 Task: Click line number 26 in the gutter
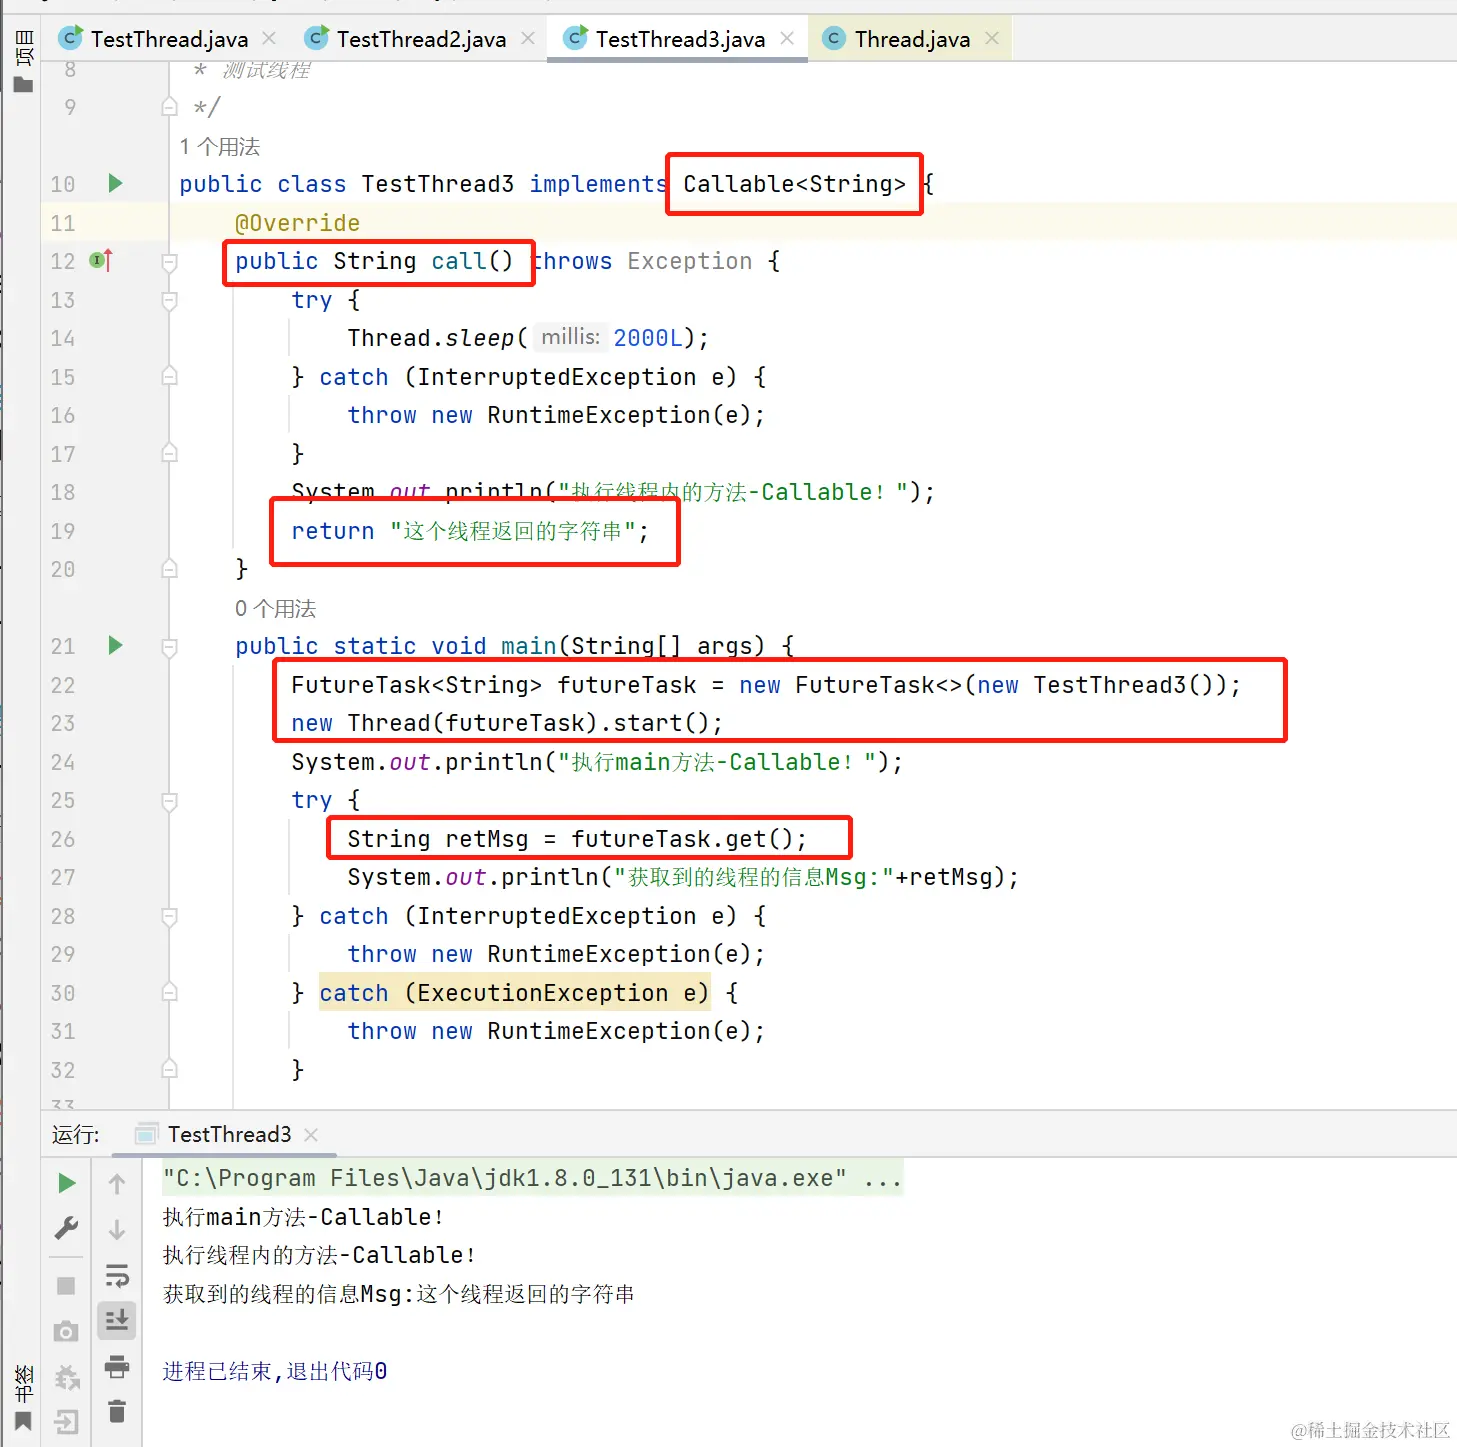pos(63,839)
